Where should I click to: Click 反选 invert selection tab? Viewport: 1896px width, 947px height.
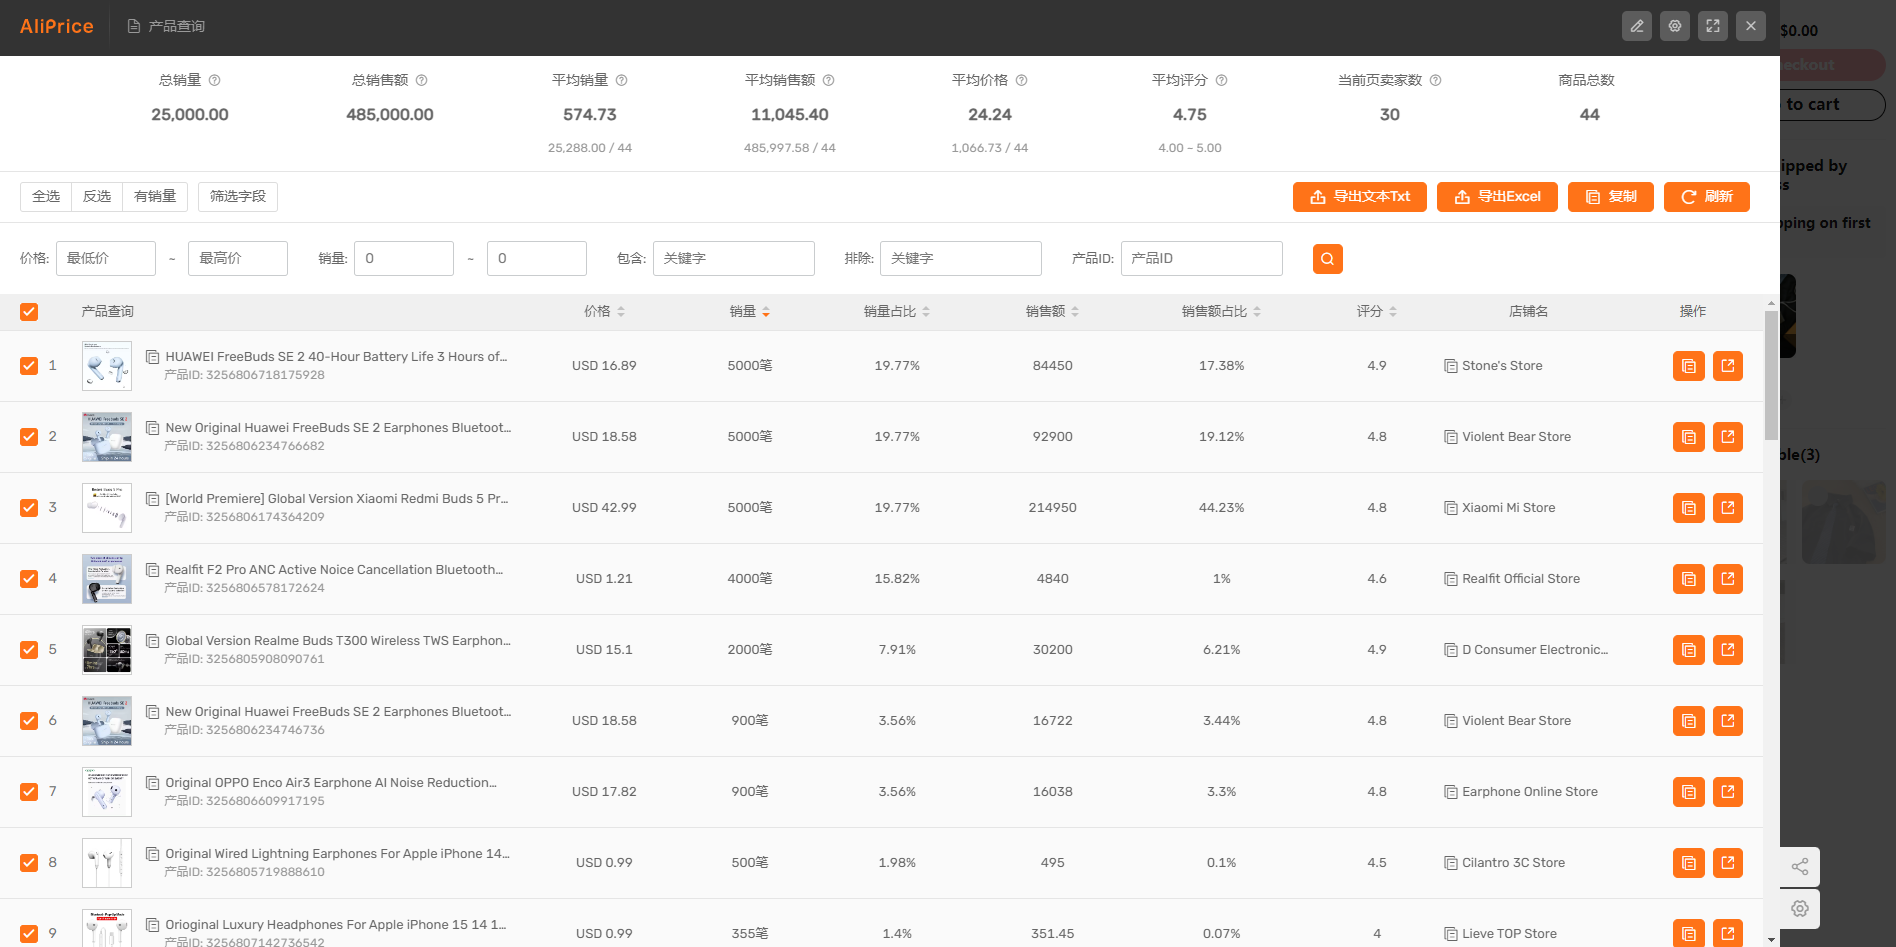(x=97, y=197)
